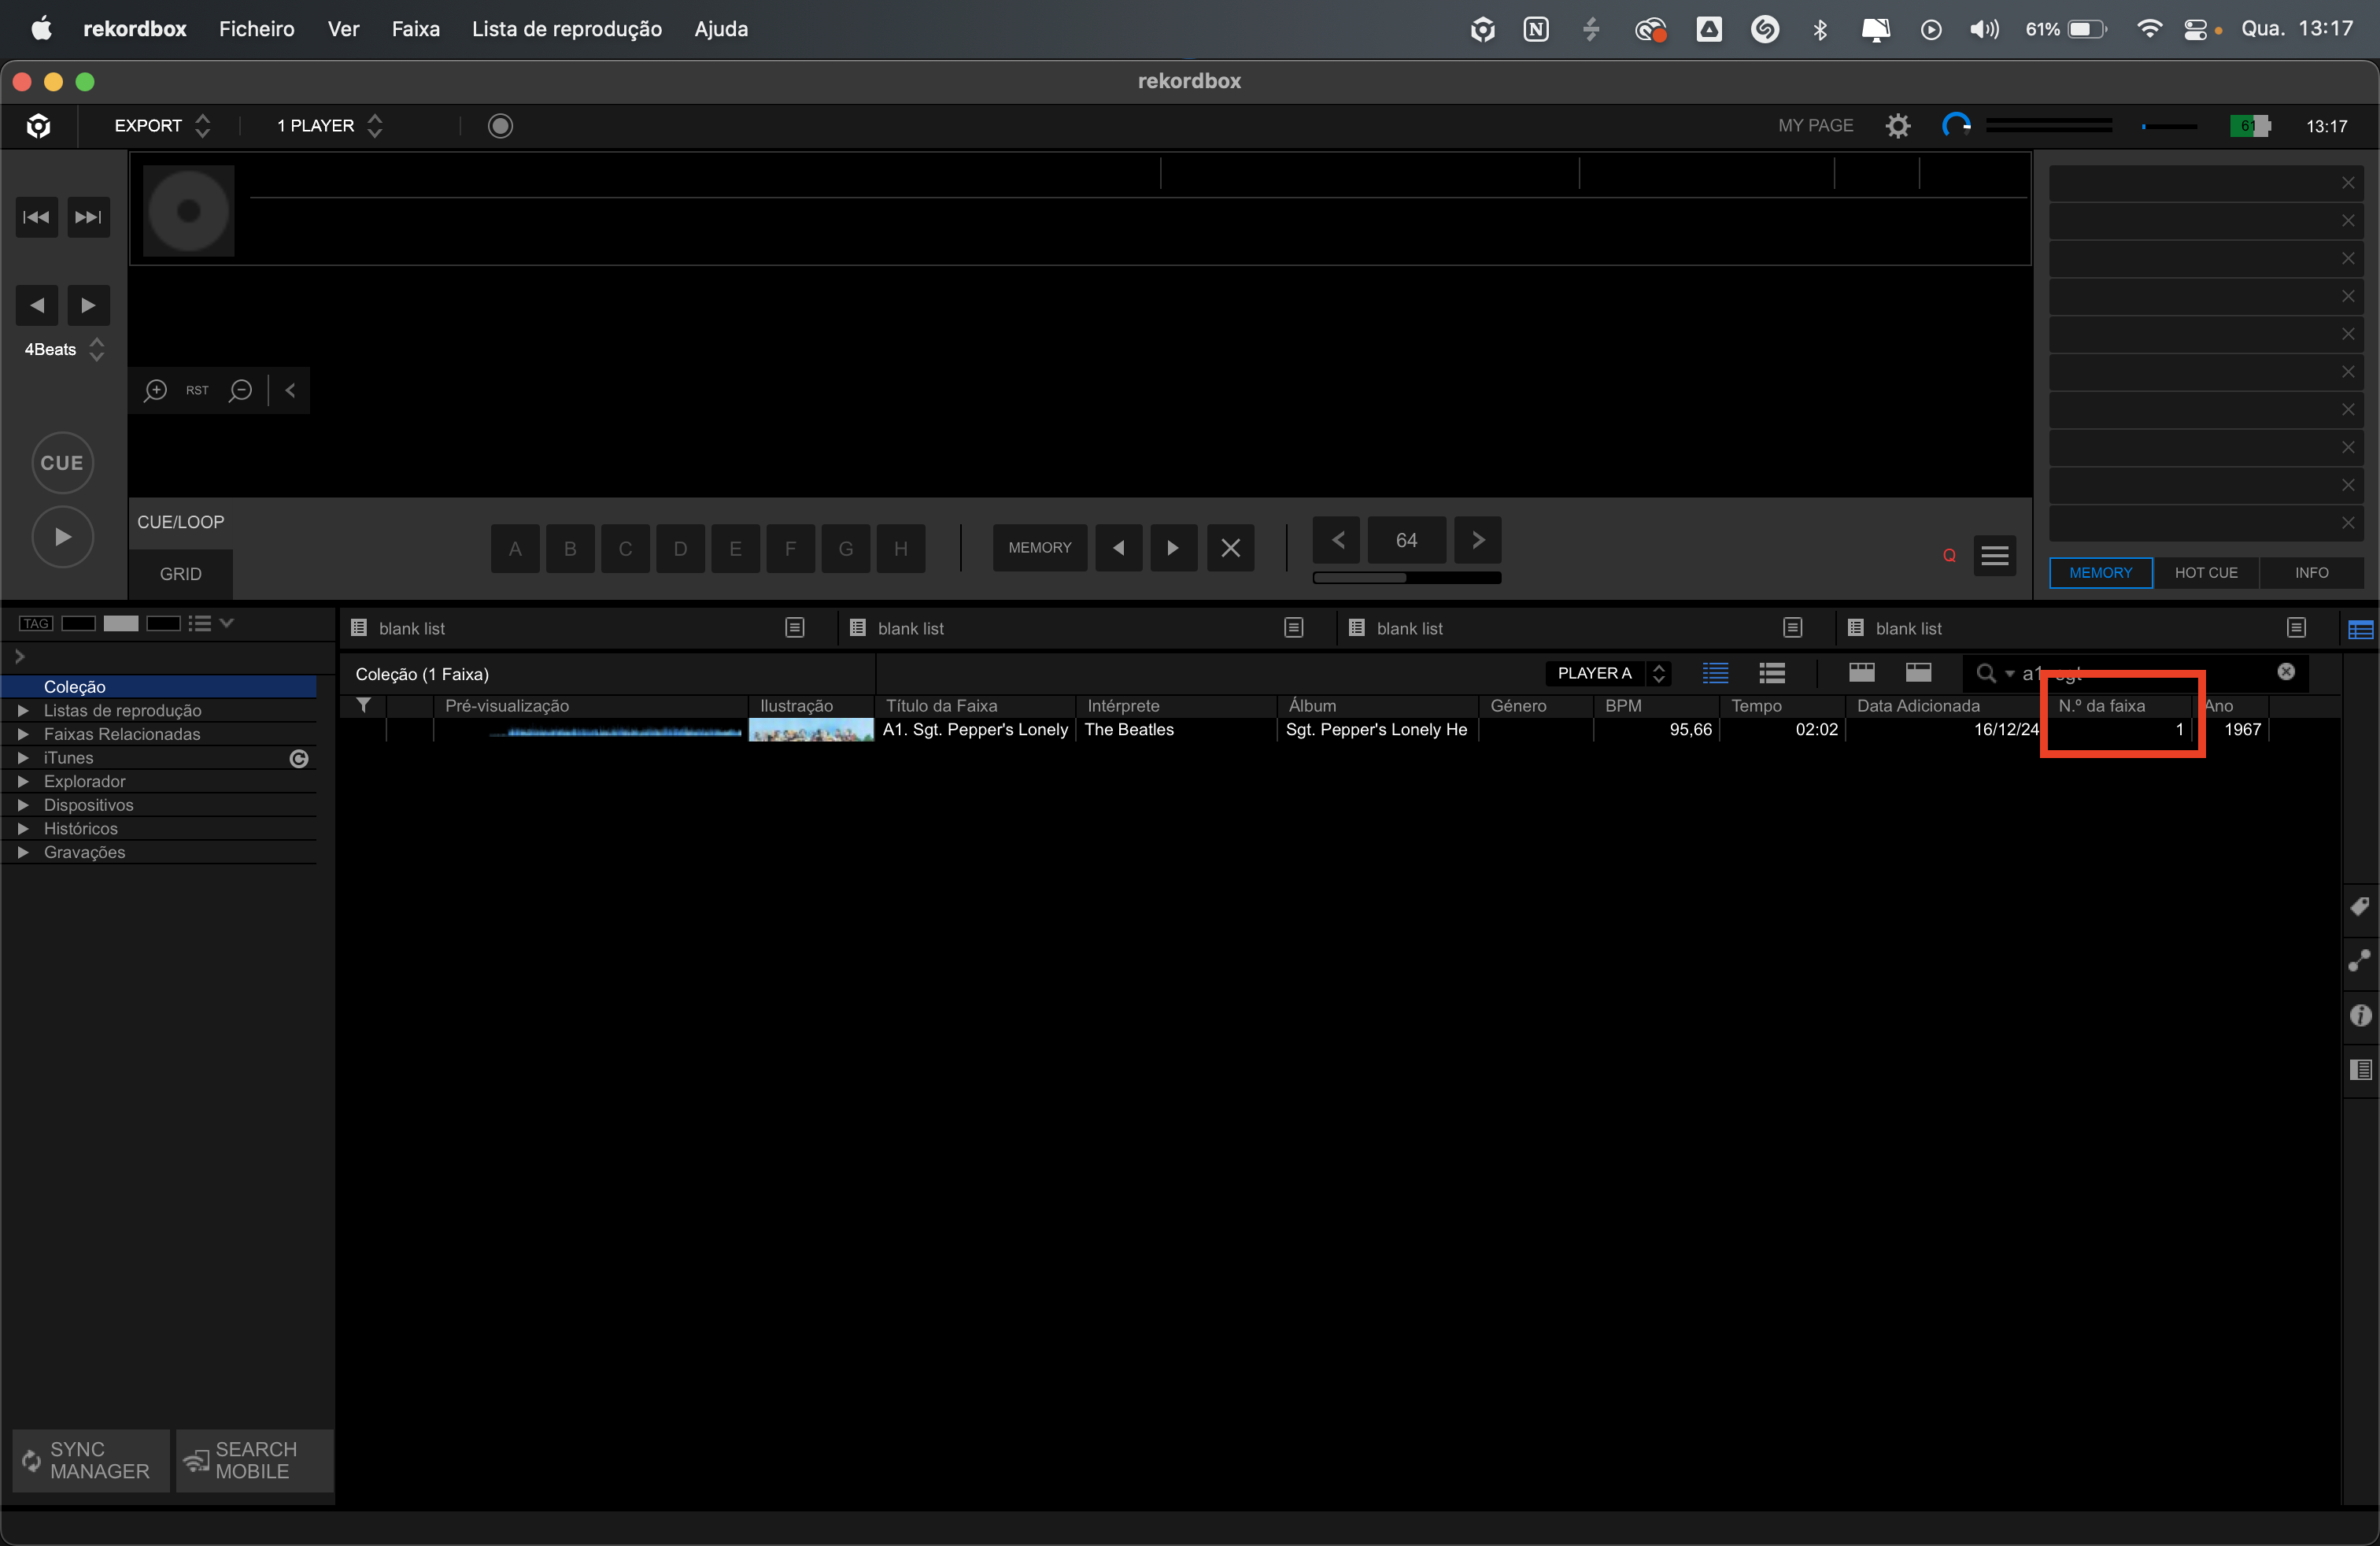Viewport: 2380px width, 1546px height.
Task: Toggle the GRID panel button
Action: tap(180, 574)
